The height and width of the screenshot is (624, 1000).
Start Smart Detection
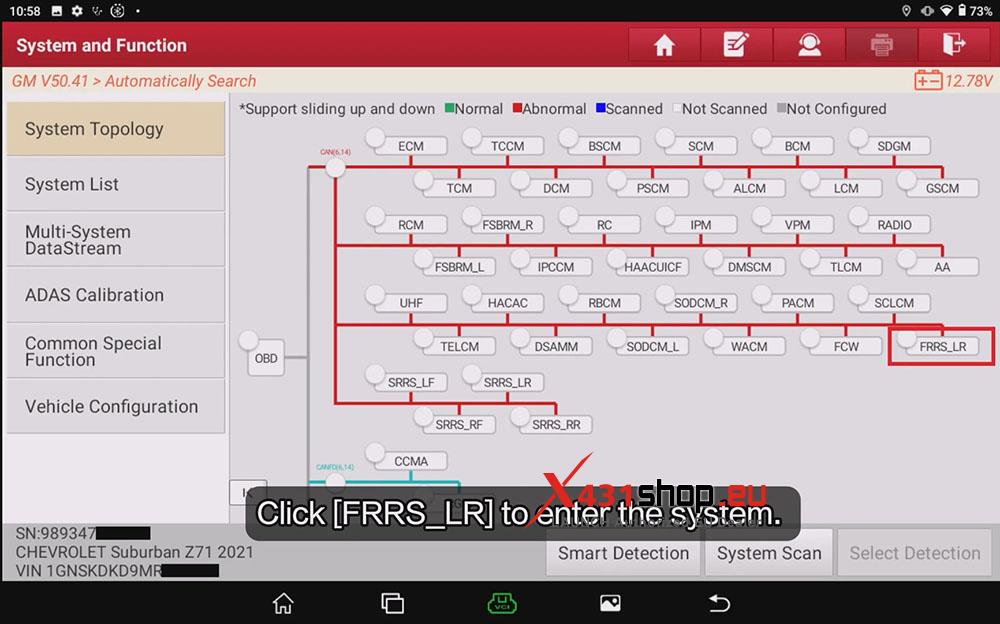pos(623,553)
